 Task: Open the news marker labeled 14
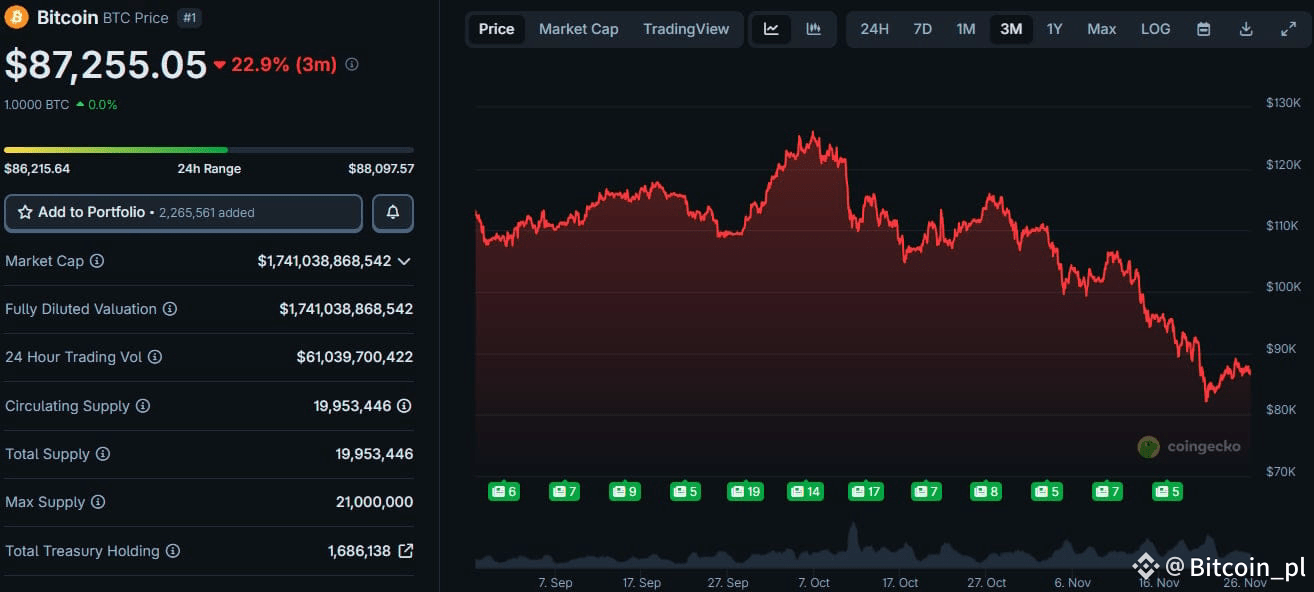coord(805,491)
